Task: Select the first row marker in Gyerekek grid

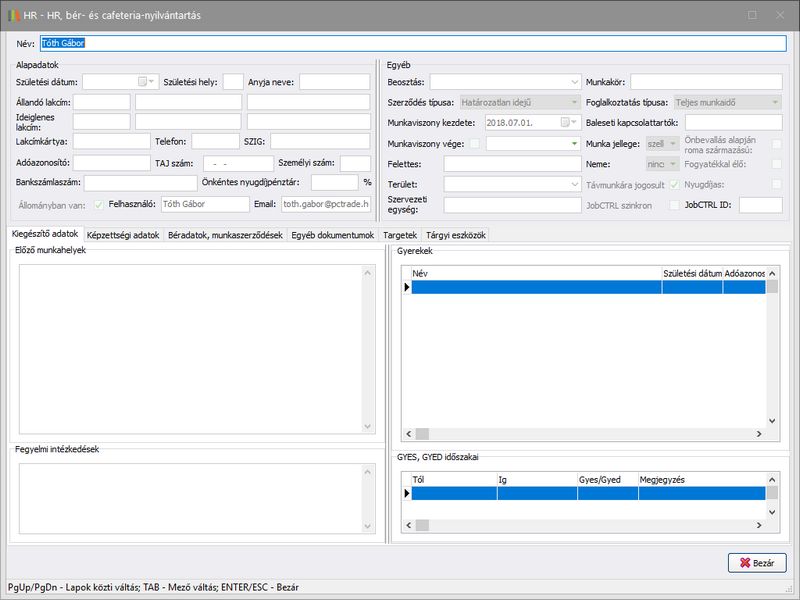Action: point(406,287)
